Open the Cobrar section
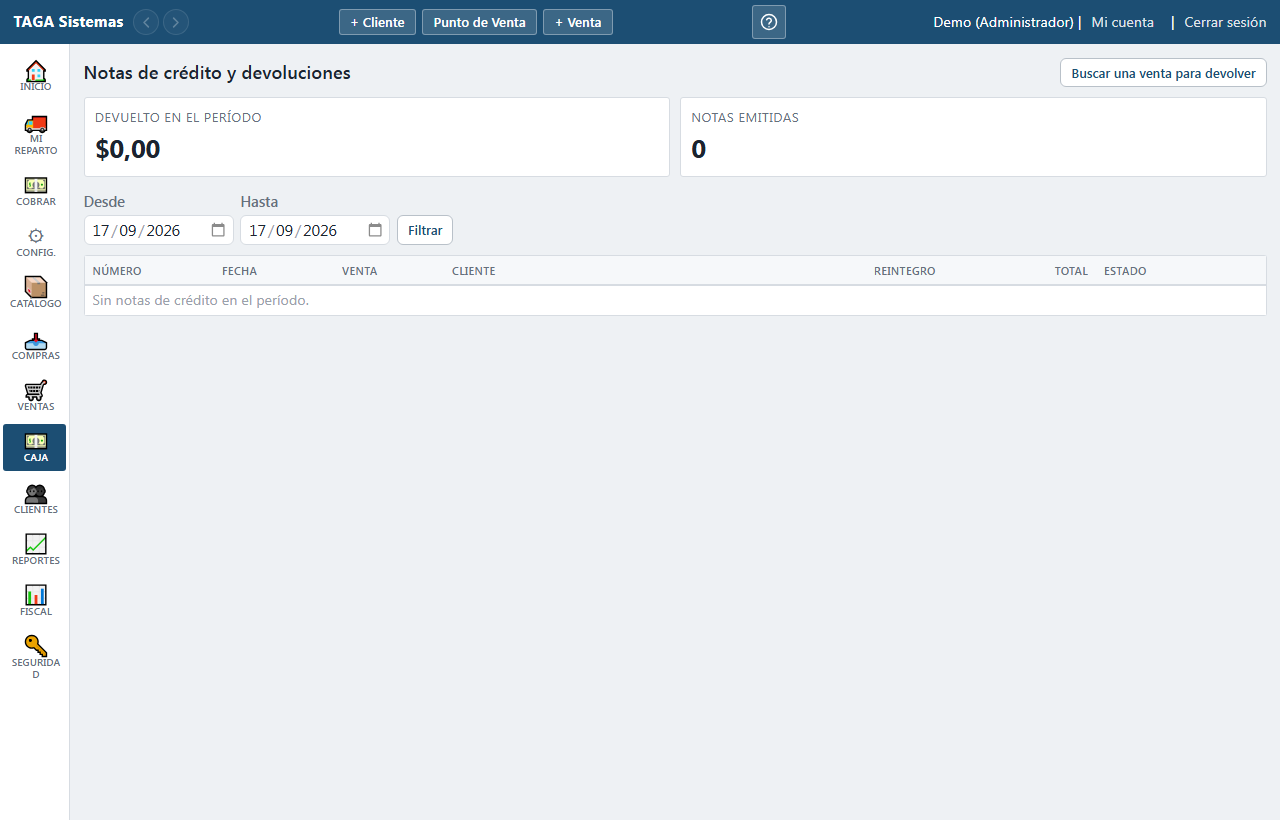Image resolution: width=1280 pixels, height=820 pixels. [x=35, y=191]
